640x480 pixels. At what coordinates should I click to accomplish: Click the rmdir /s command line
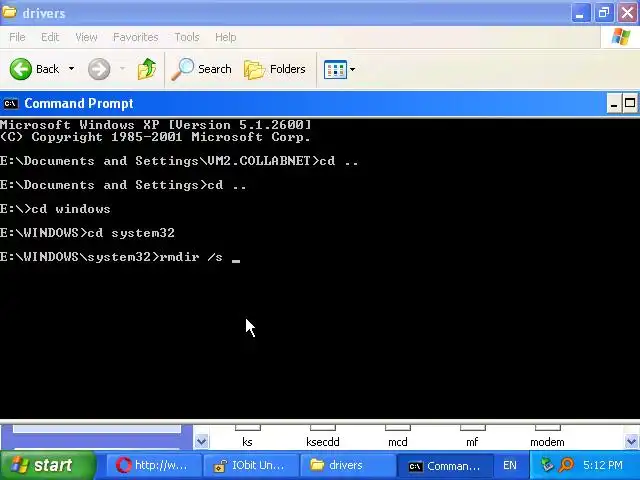pyautogui.click(x=120, y=257)
